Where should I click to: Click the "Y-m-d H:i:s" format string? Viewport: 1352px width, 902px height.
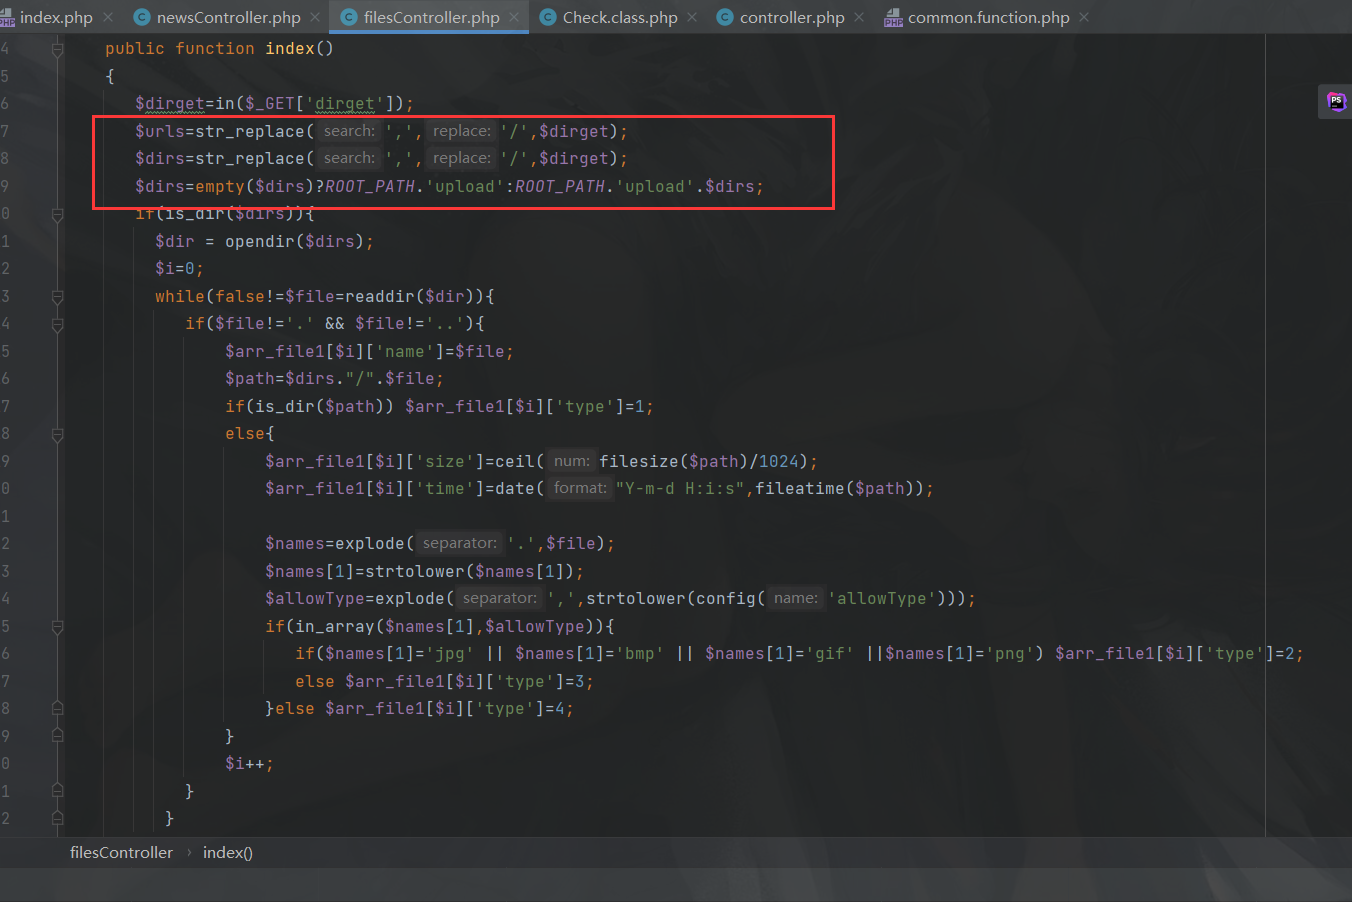point(679,489)
